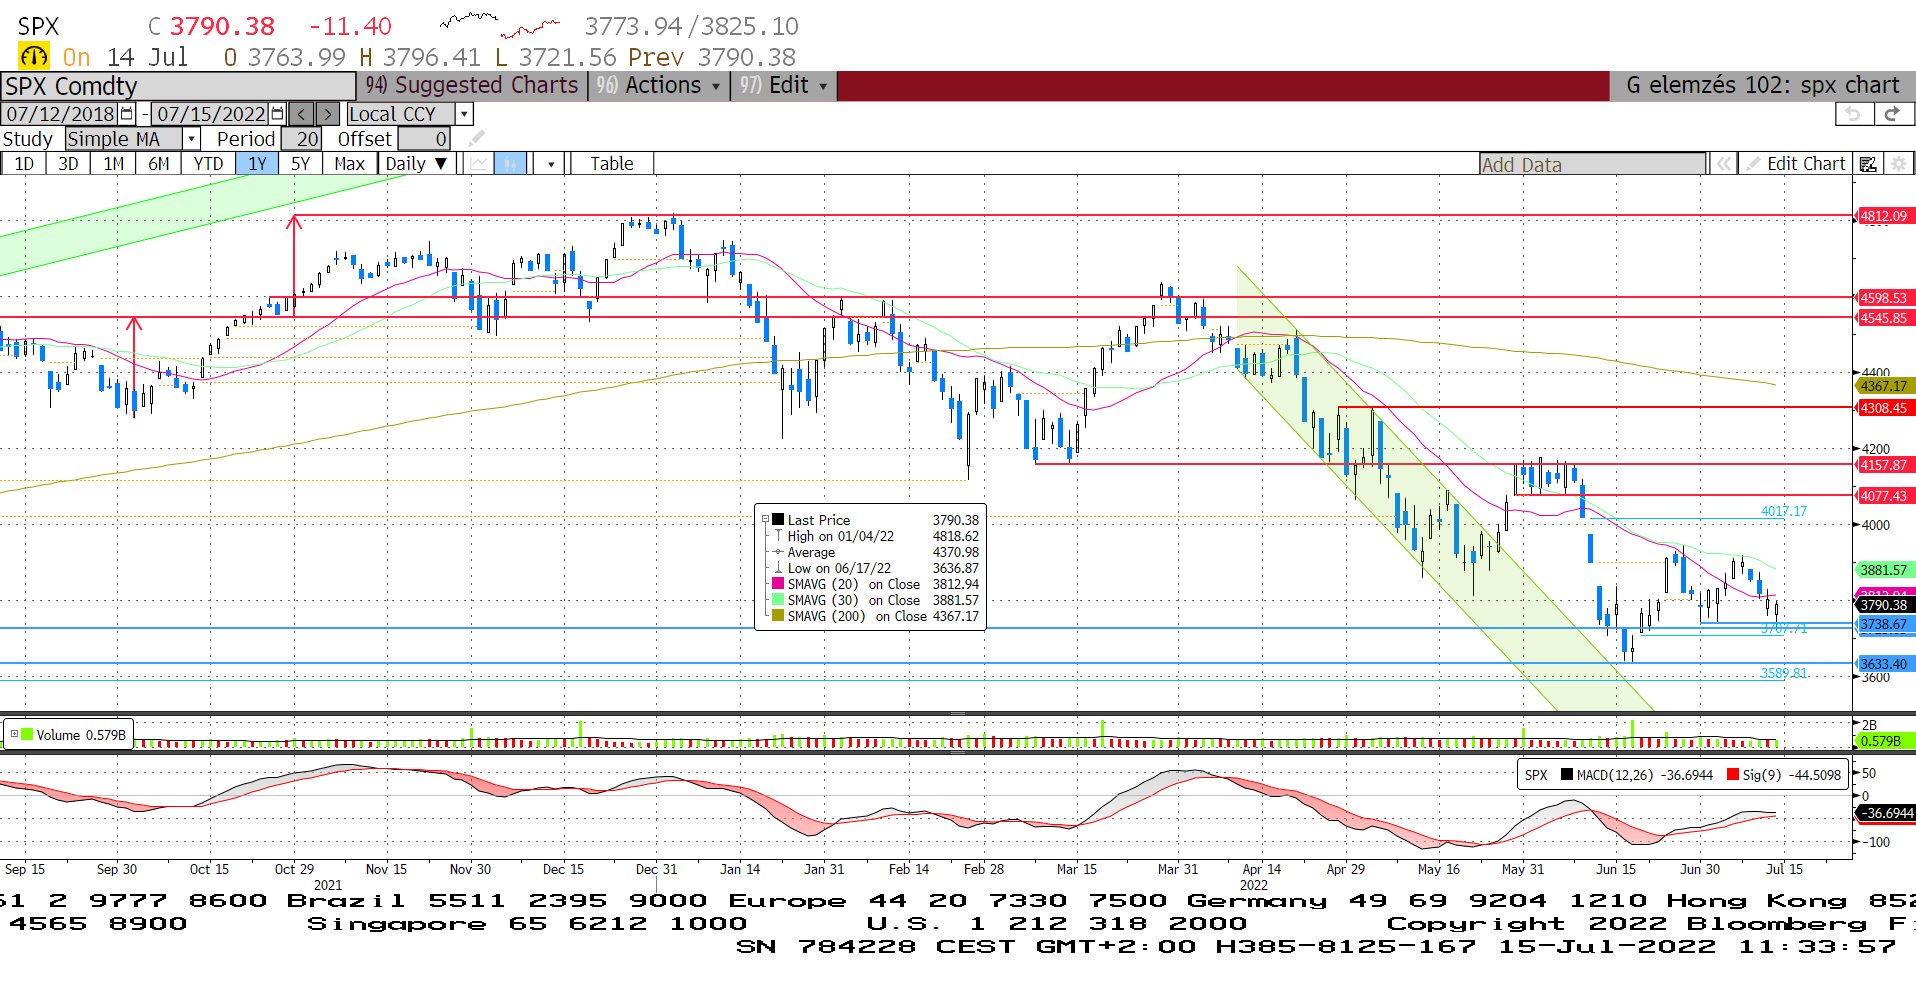Viewport: 1916px width, 1002px height.
Task: Click the 4545.85 price level label
Action: pos(1884,318)
